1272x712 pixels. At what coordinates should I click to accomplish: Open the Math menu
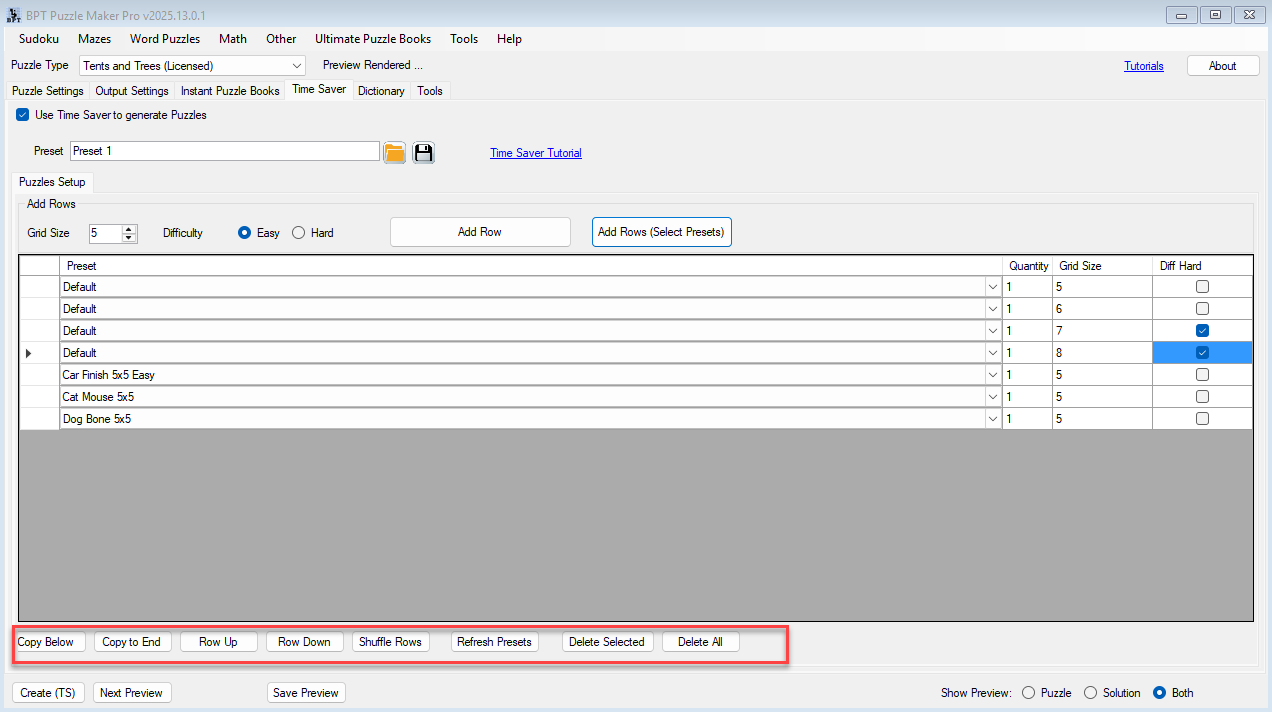(233, 39)
